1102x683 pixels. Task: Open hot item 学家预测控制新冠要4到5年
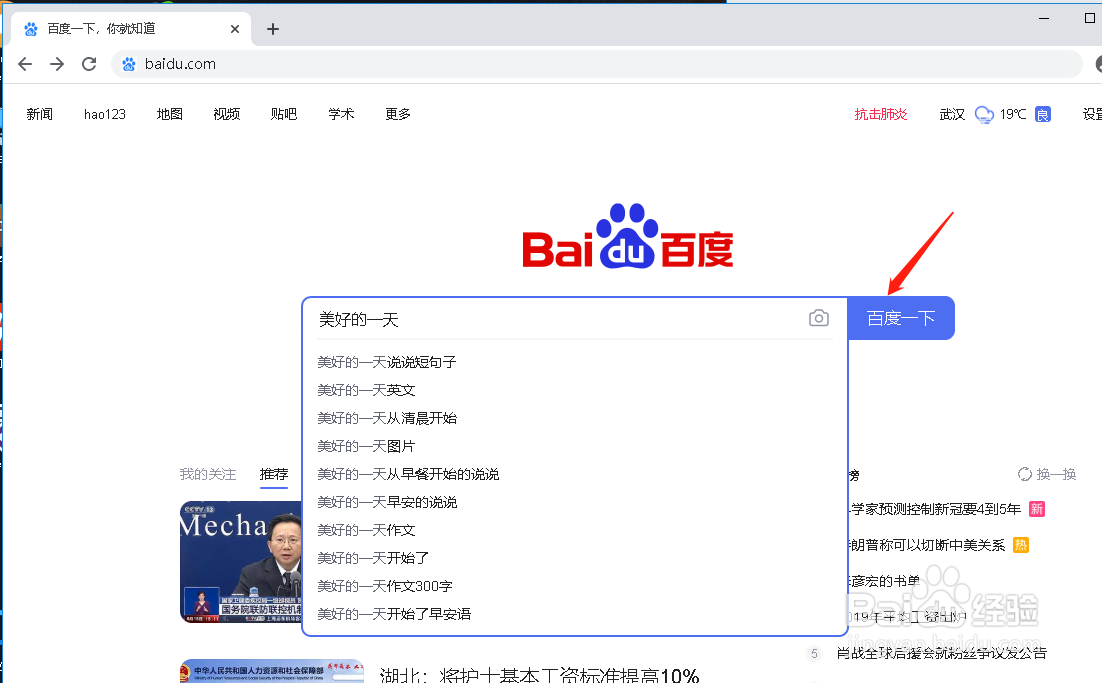point(935,509)
